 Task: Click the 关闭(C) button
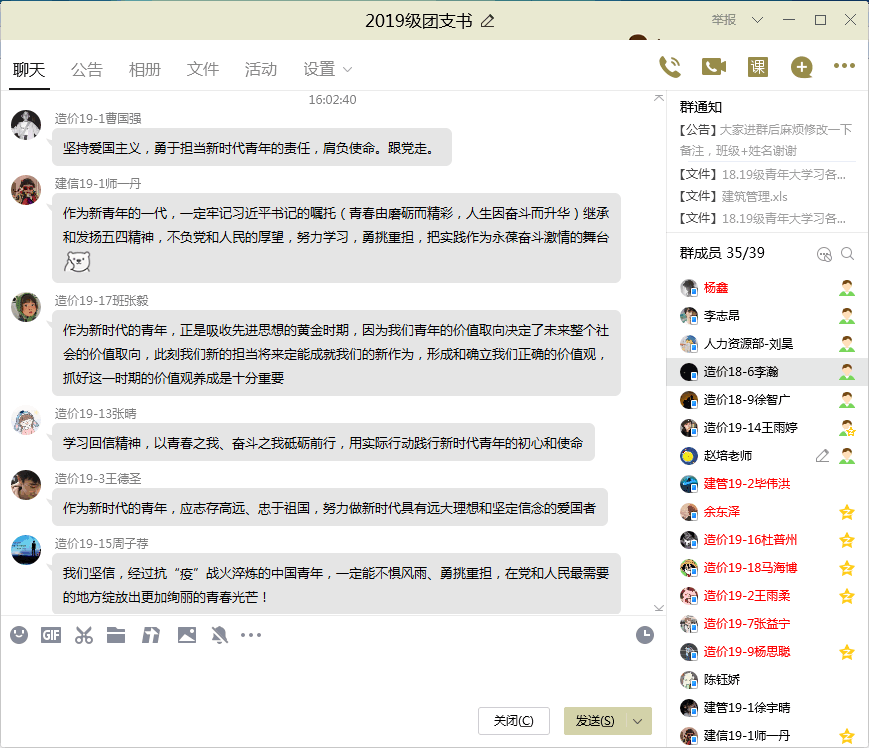tap(514, 721)
